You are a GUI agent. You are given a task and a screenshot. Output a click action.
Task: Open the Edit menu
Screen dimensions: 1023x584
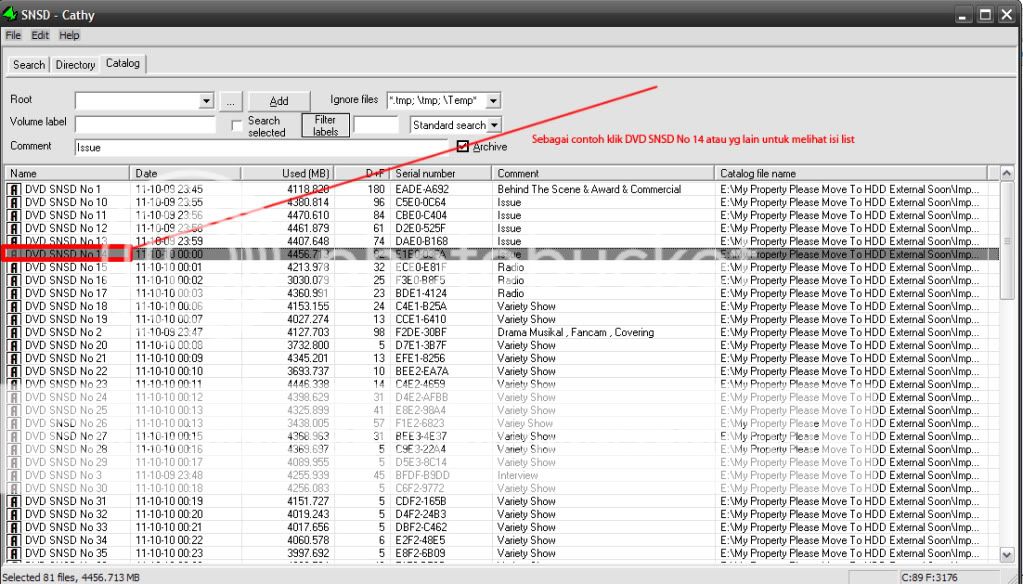pyautogui.click(x=40, y=35)
